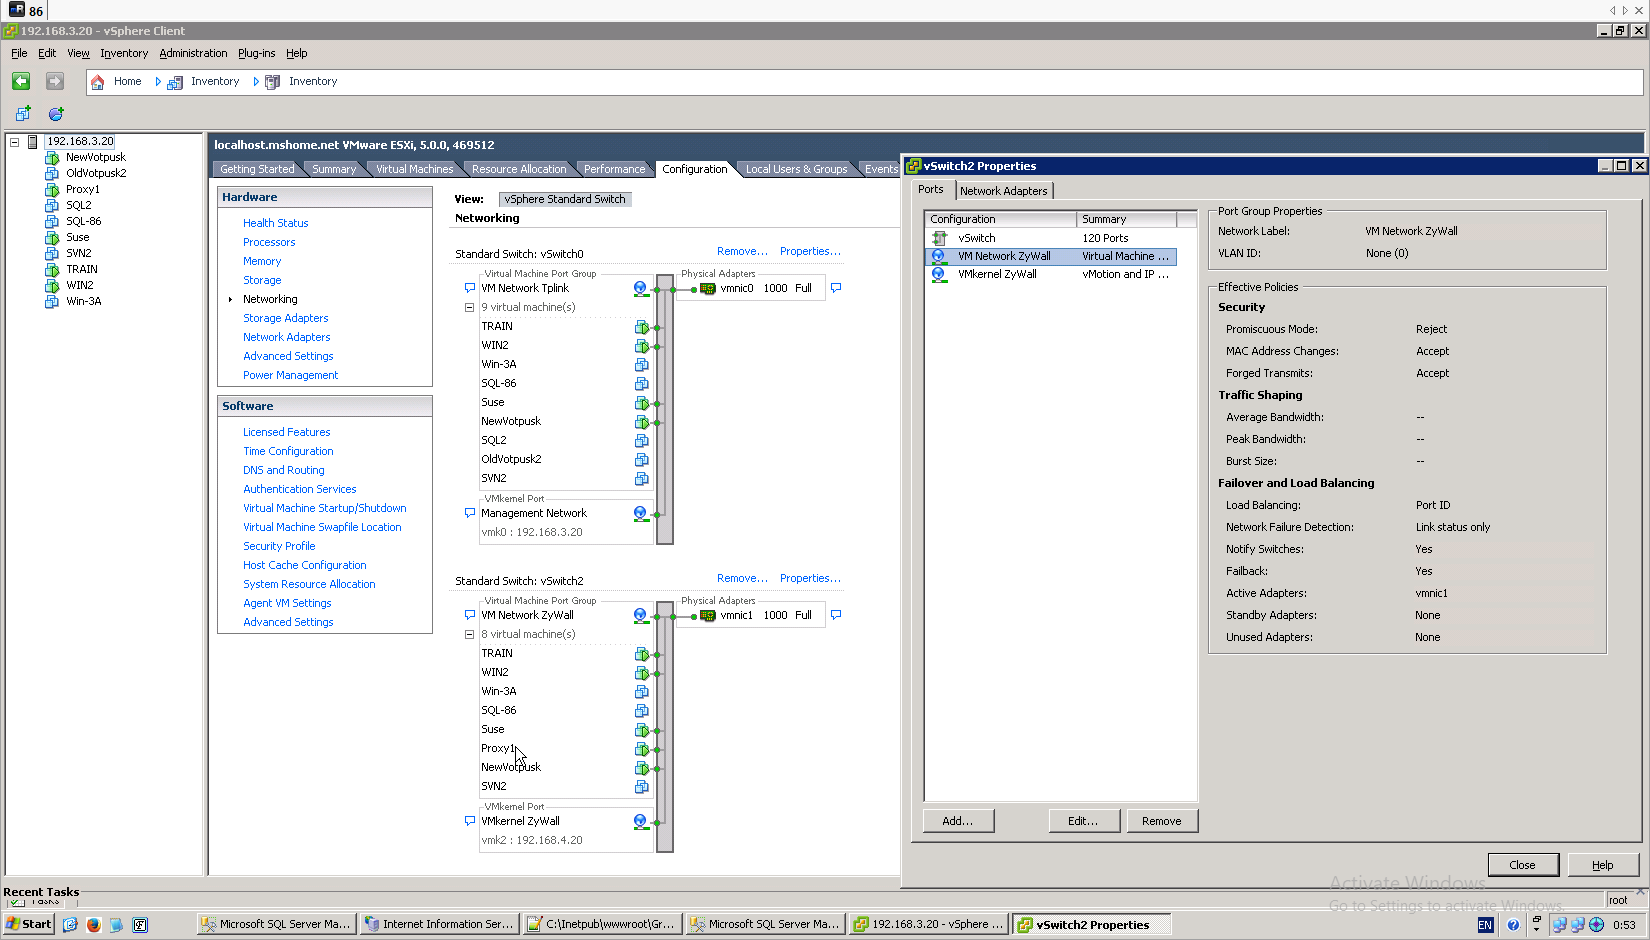
Task: Click the Management Network VMkernel port icon
Action: coord(640,513)
